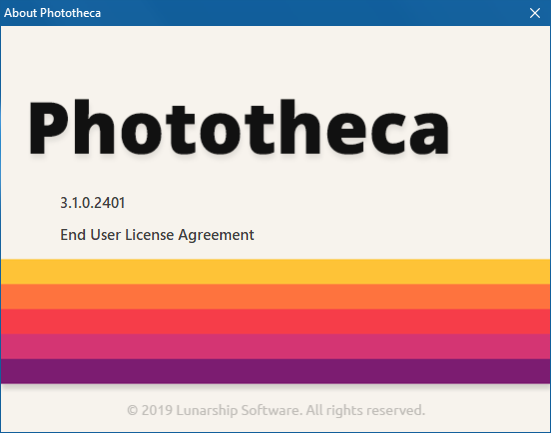
Task: Click the About Phototheca title bar text
Action: click(x=52, y=13)
